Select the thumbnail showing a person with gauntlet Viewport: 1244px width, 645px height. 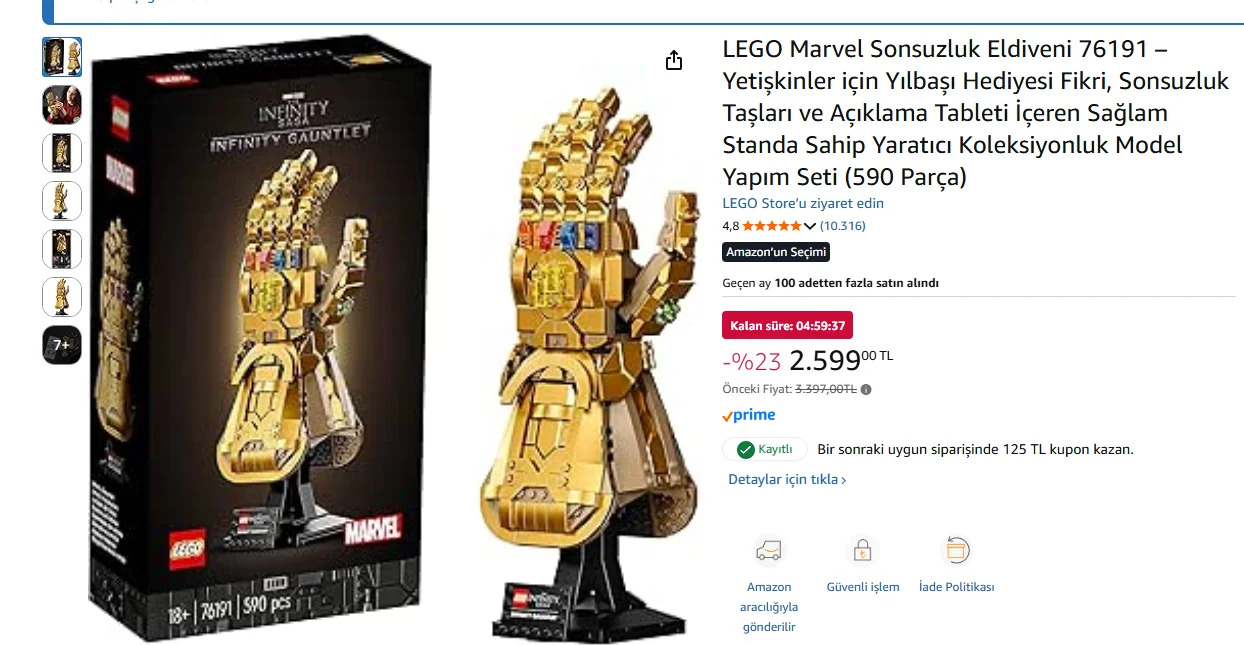tap(62, 105)
